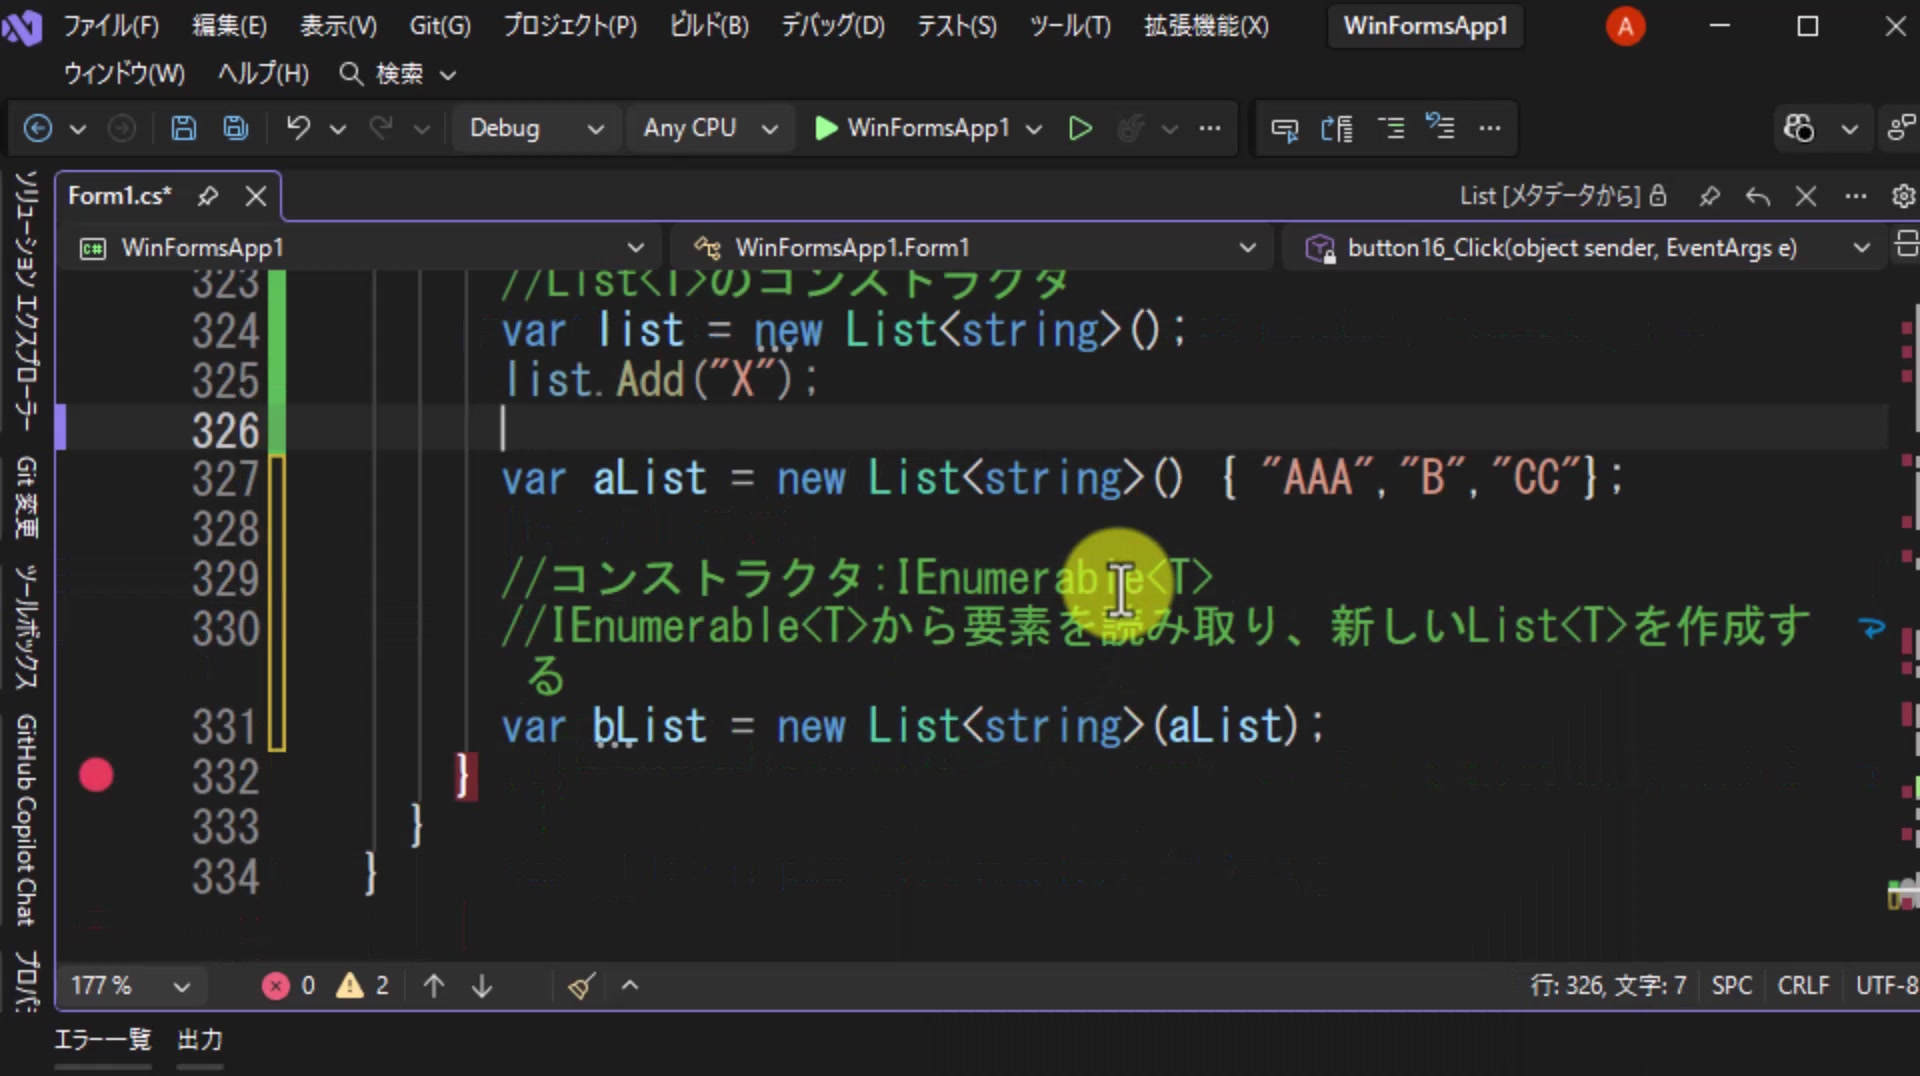1920x1076 pixels.
Task: Open the GitHub Copilot Chat side tab
Action: click(26, 820)
